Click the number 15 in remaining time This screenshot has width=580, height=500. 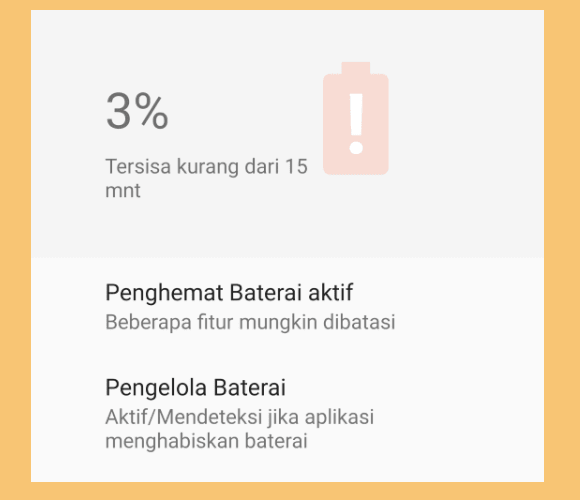point(296,166)
